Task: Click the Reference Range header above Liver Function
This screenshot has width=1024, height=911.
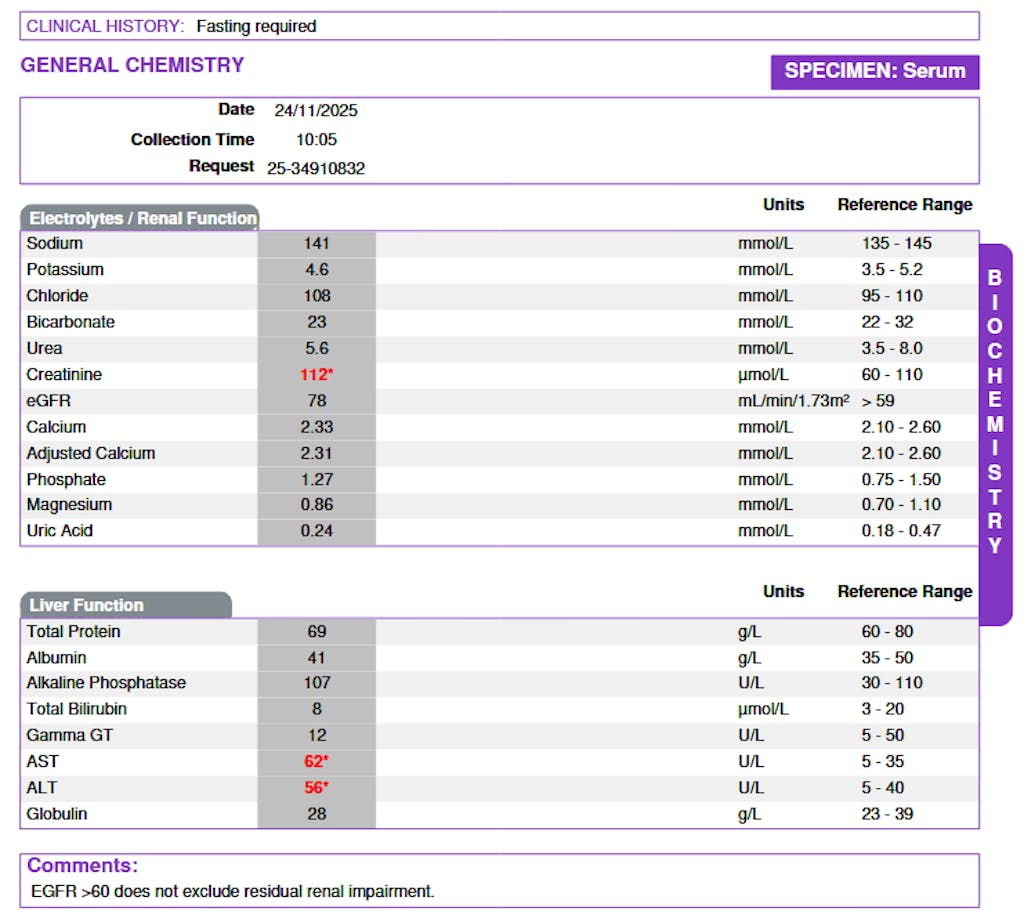Action: tap(904, 592)
